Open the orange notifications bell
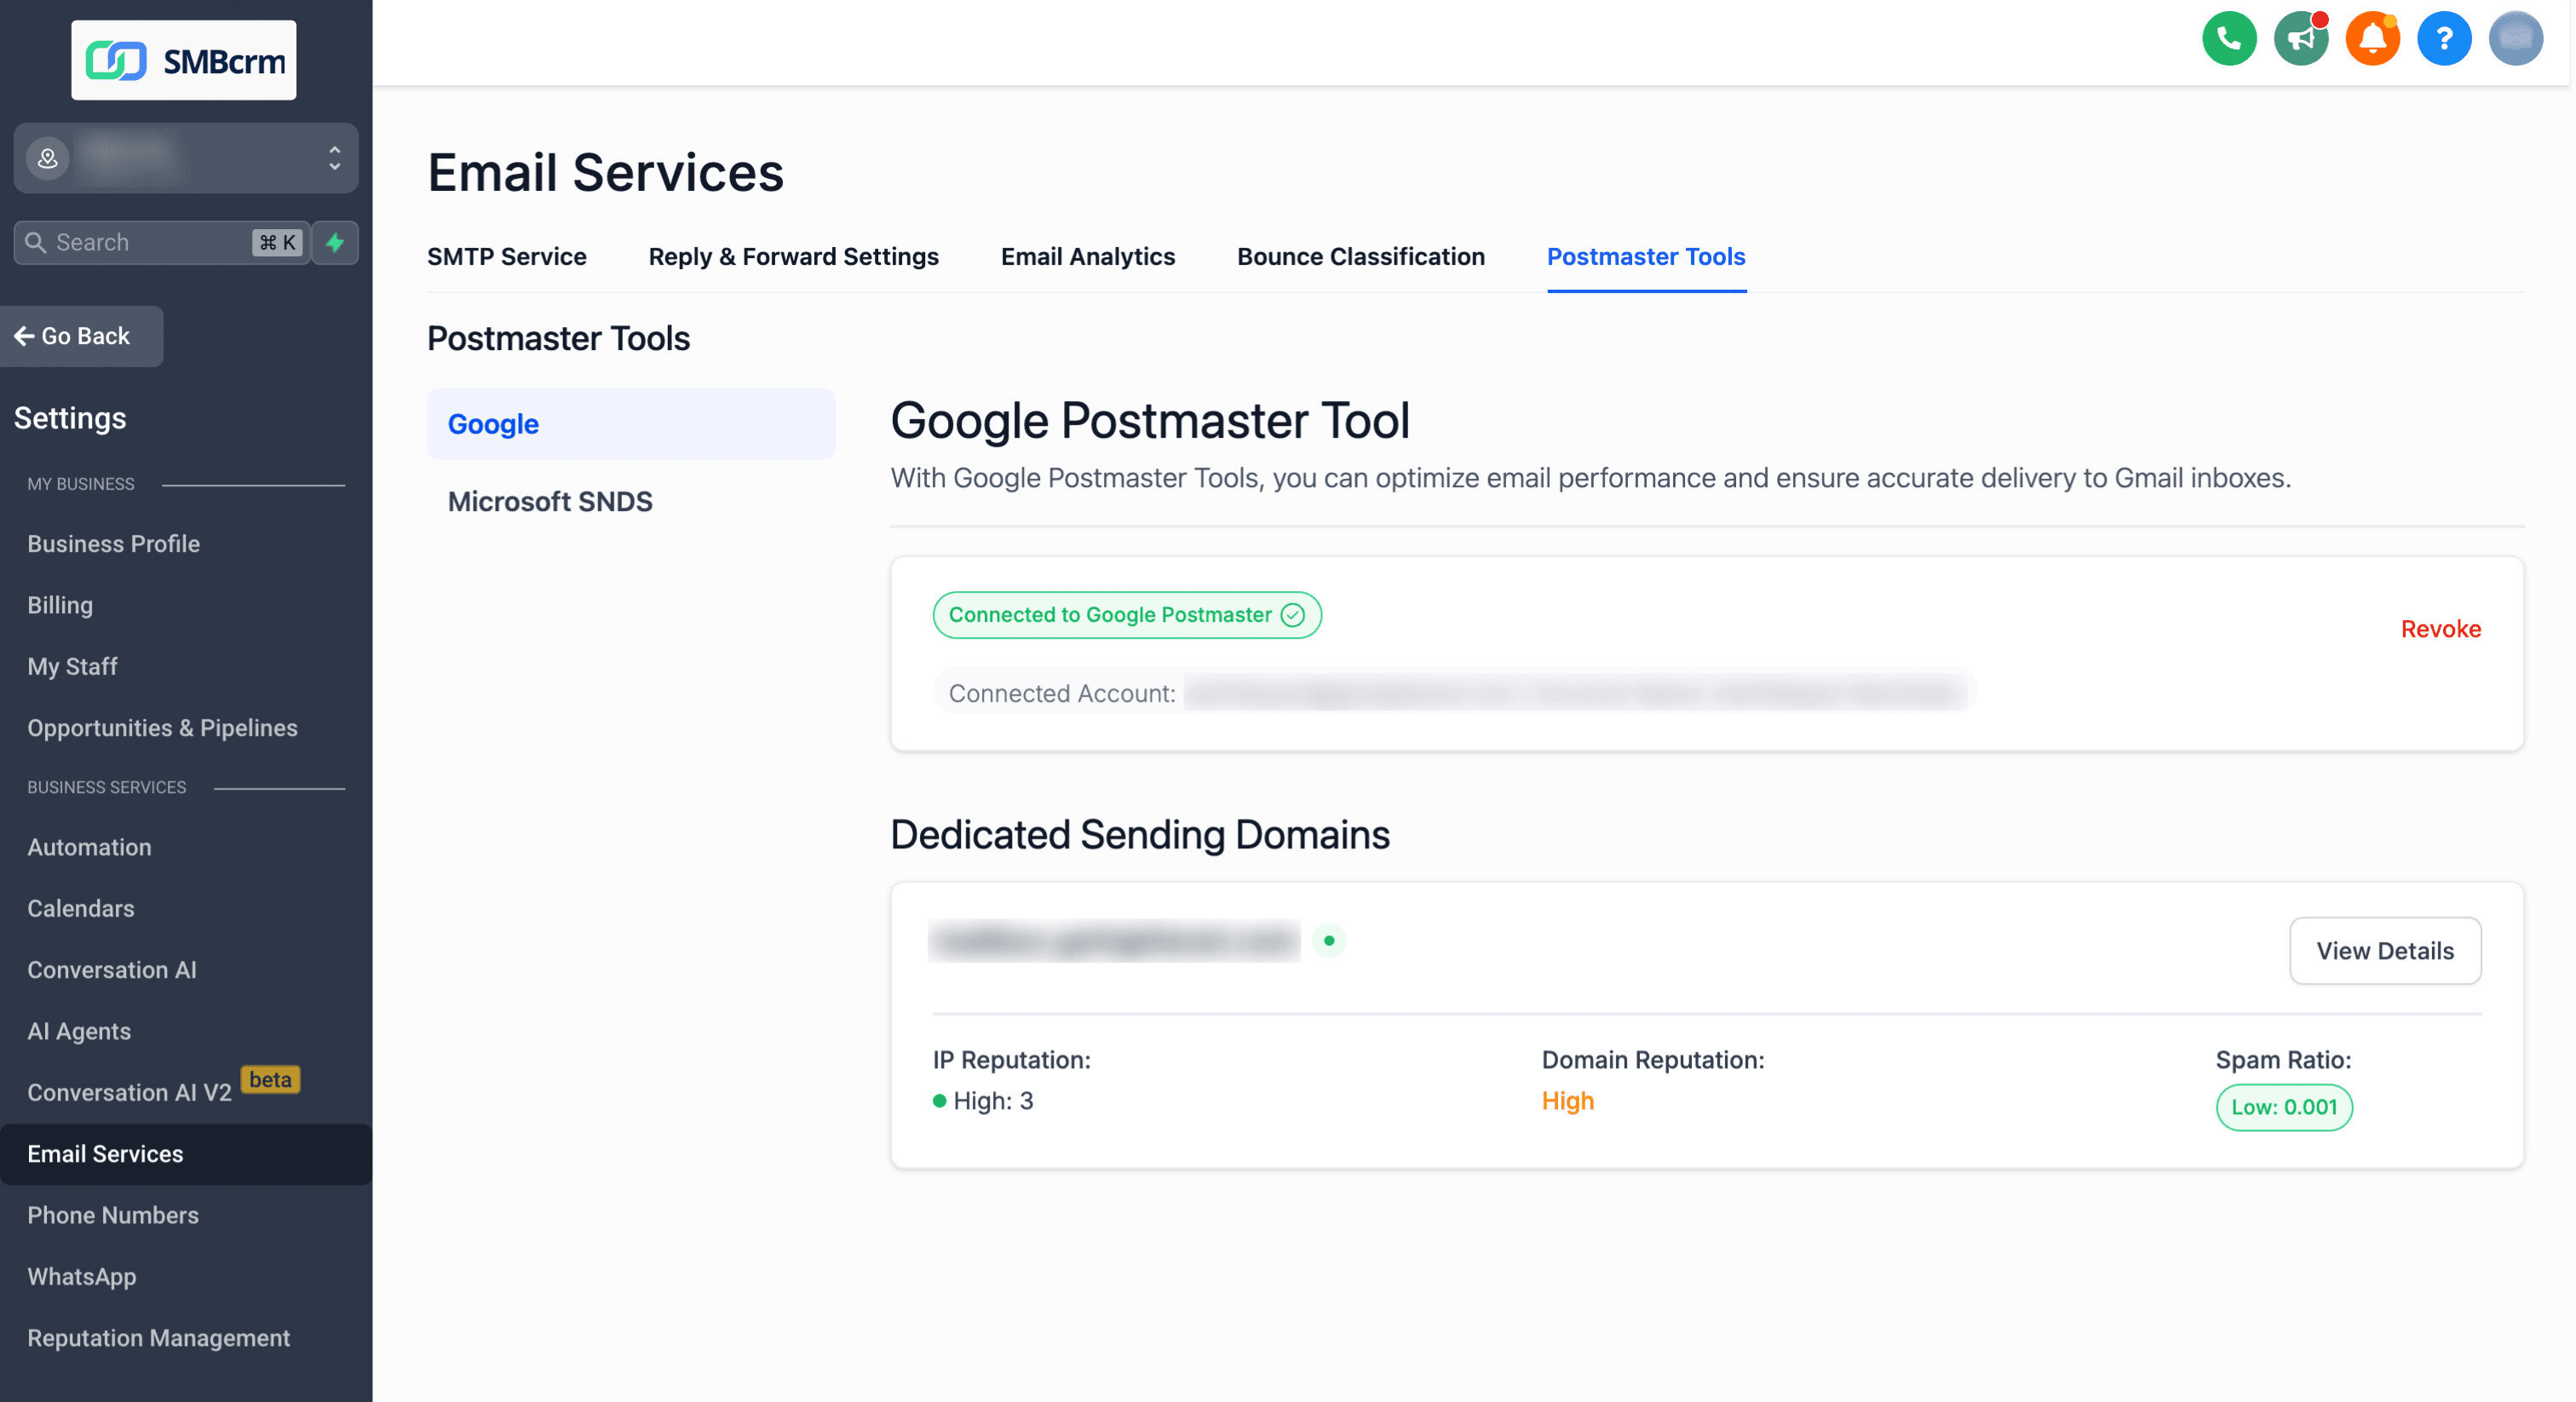The height and width of the screenshot is (1402, 2576). pyautogui.click(x=2373, y=40)
